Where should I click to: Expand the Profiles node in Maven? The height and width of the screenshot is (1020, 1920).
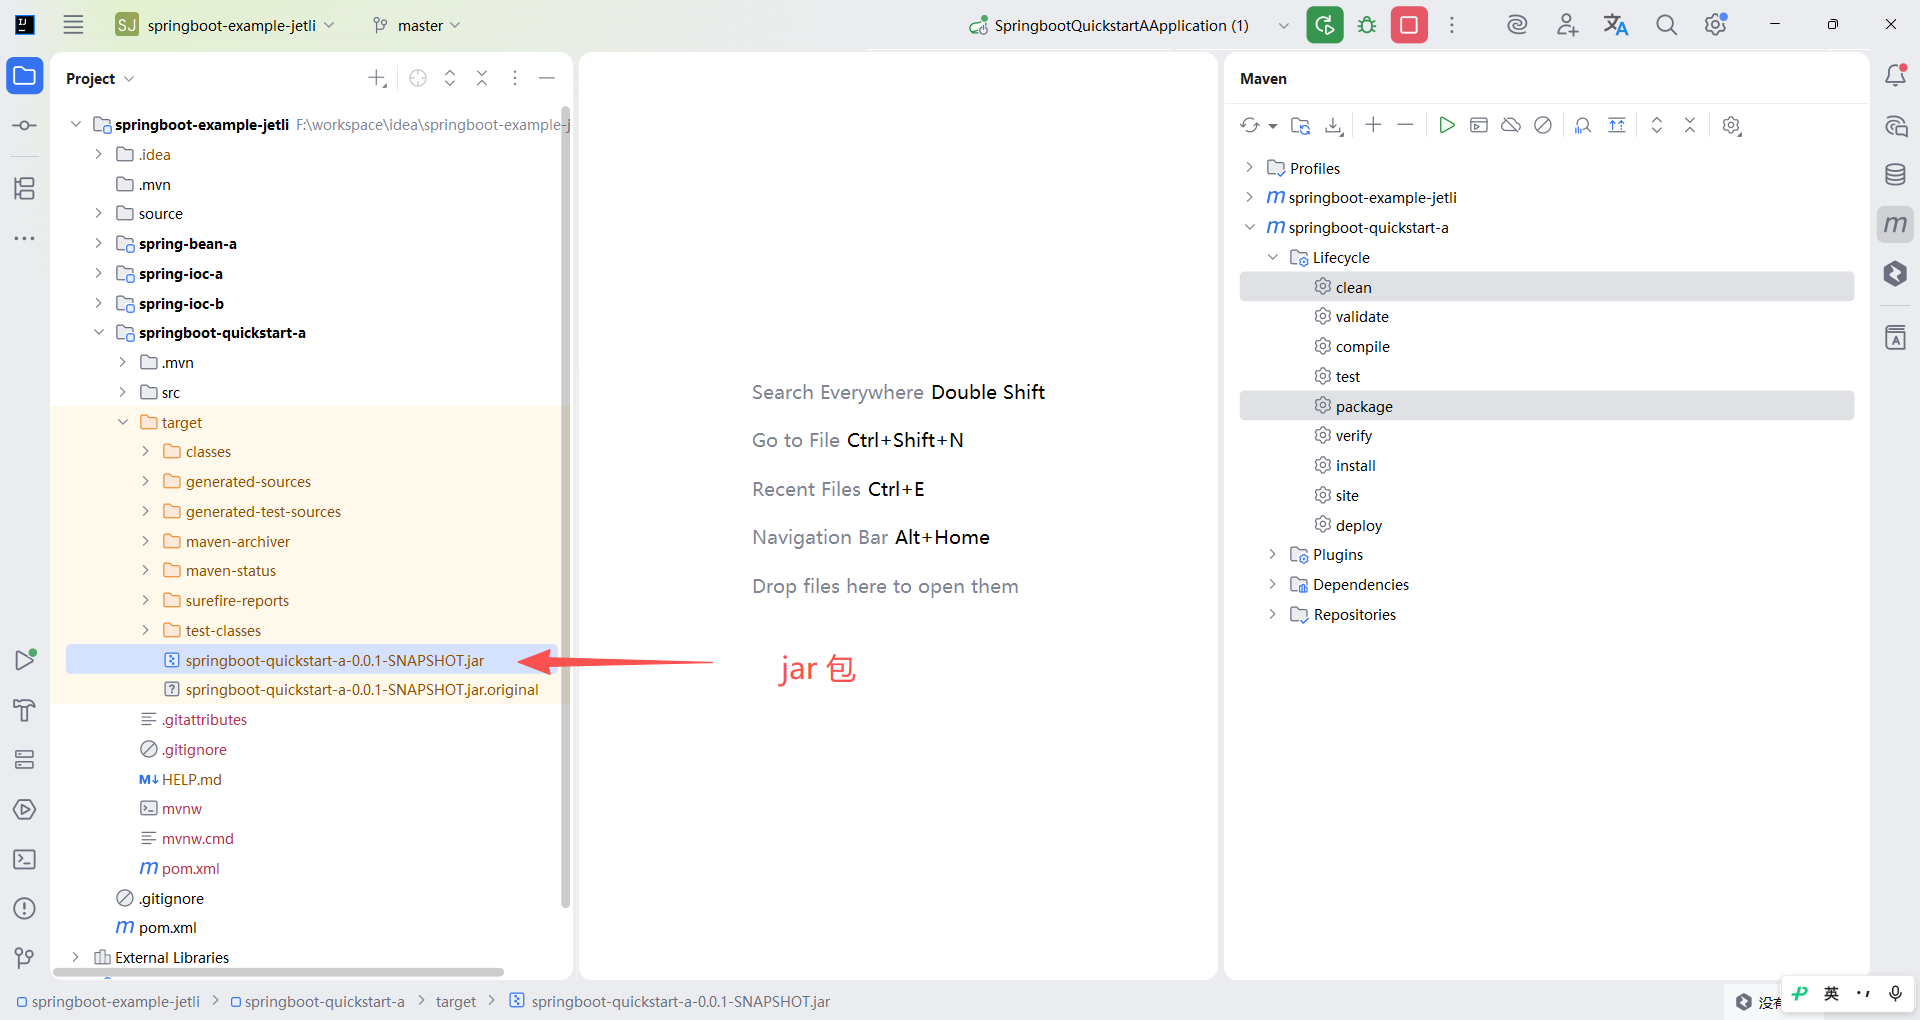coord(1249,167)
